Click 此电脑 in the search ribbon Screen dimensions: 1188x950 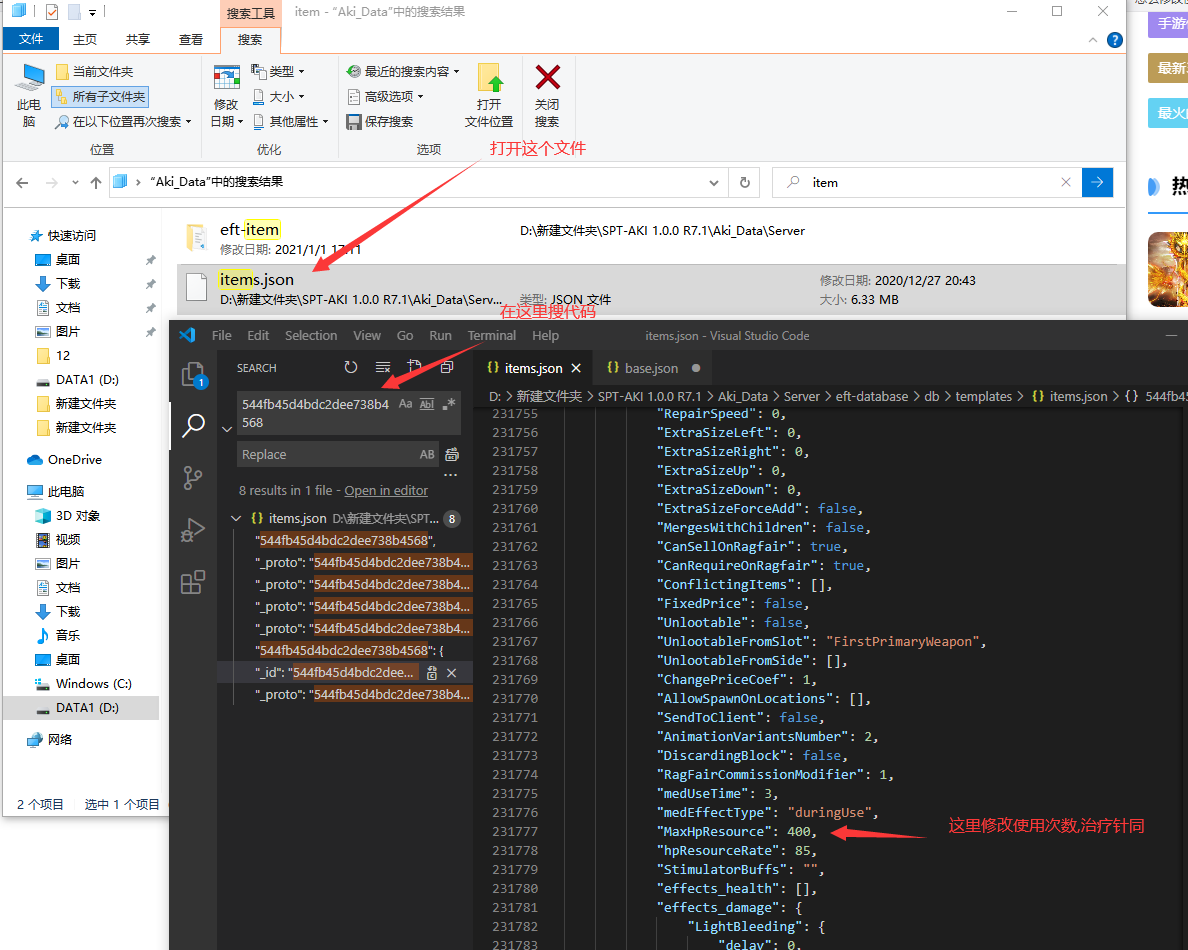click(30, 96)
